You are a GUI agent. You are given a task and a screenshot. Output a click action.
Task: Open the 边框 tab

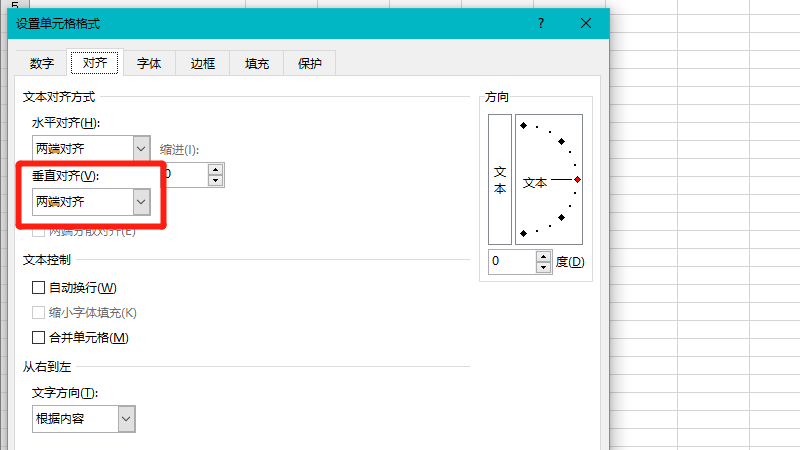[x=203, y=63]
